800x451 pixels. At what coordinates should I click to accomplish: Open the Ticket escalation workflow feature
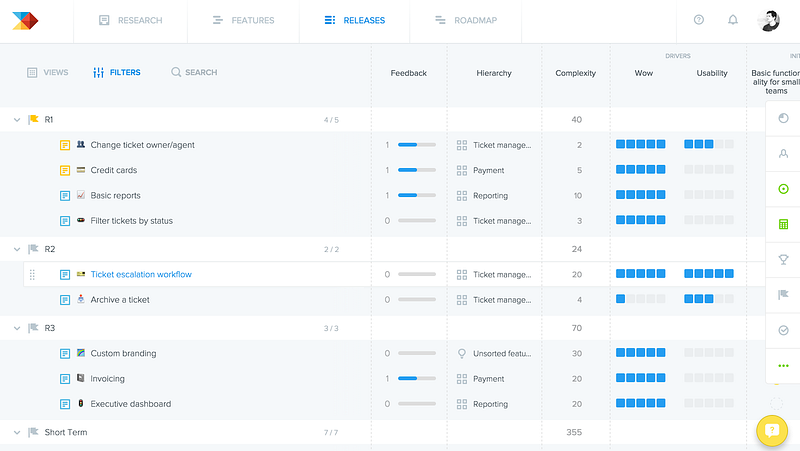click(x=141, y=274)
